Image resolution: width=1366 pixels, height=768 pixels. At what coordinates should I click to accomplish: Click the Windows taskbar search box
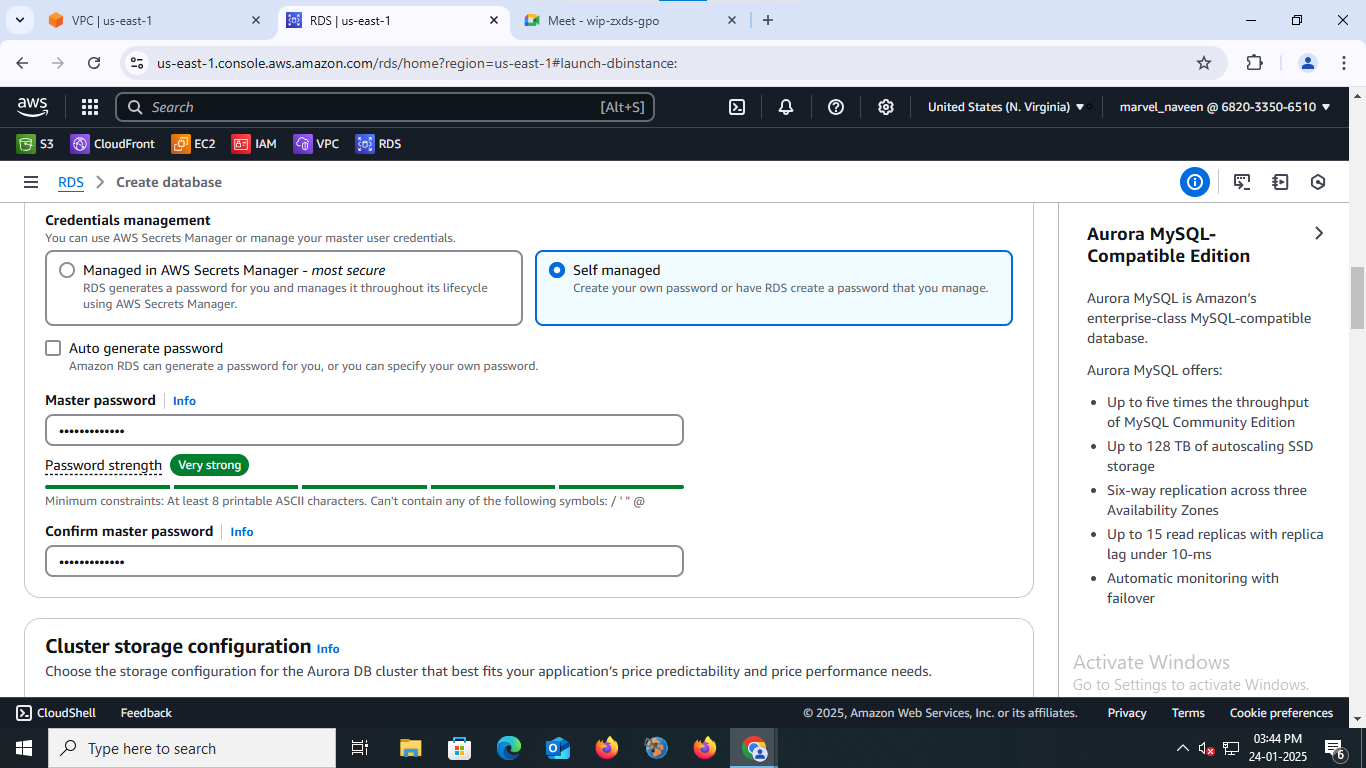[192, 748]
